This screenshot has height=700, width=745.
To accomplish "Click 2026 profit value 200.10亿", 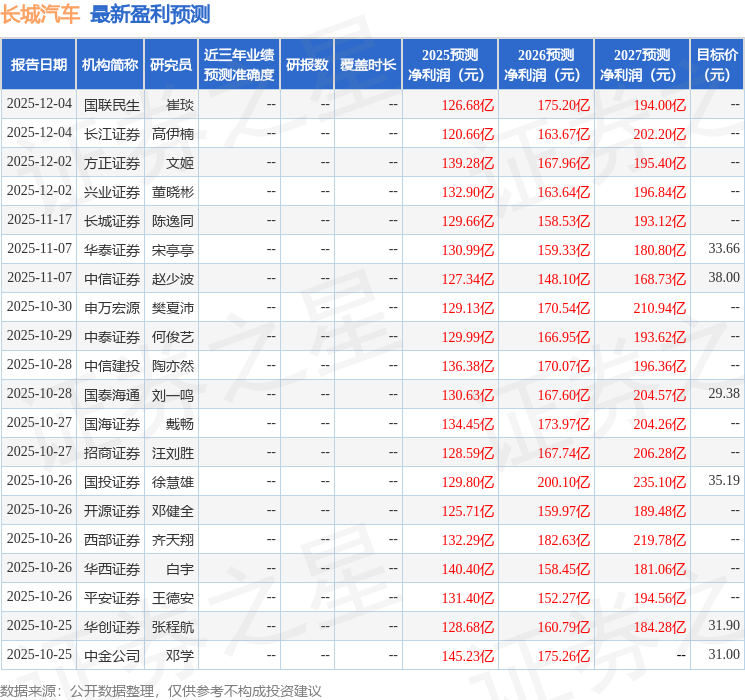I will (564, 481).
